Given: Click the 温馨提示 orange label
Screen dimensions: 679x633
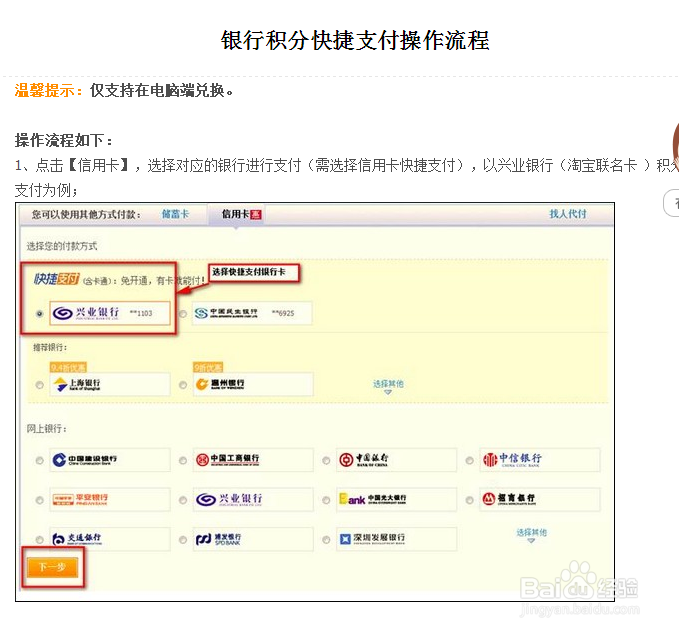Looking at the screenshot, I should click(48, 90).
